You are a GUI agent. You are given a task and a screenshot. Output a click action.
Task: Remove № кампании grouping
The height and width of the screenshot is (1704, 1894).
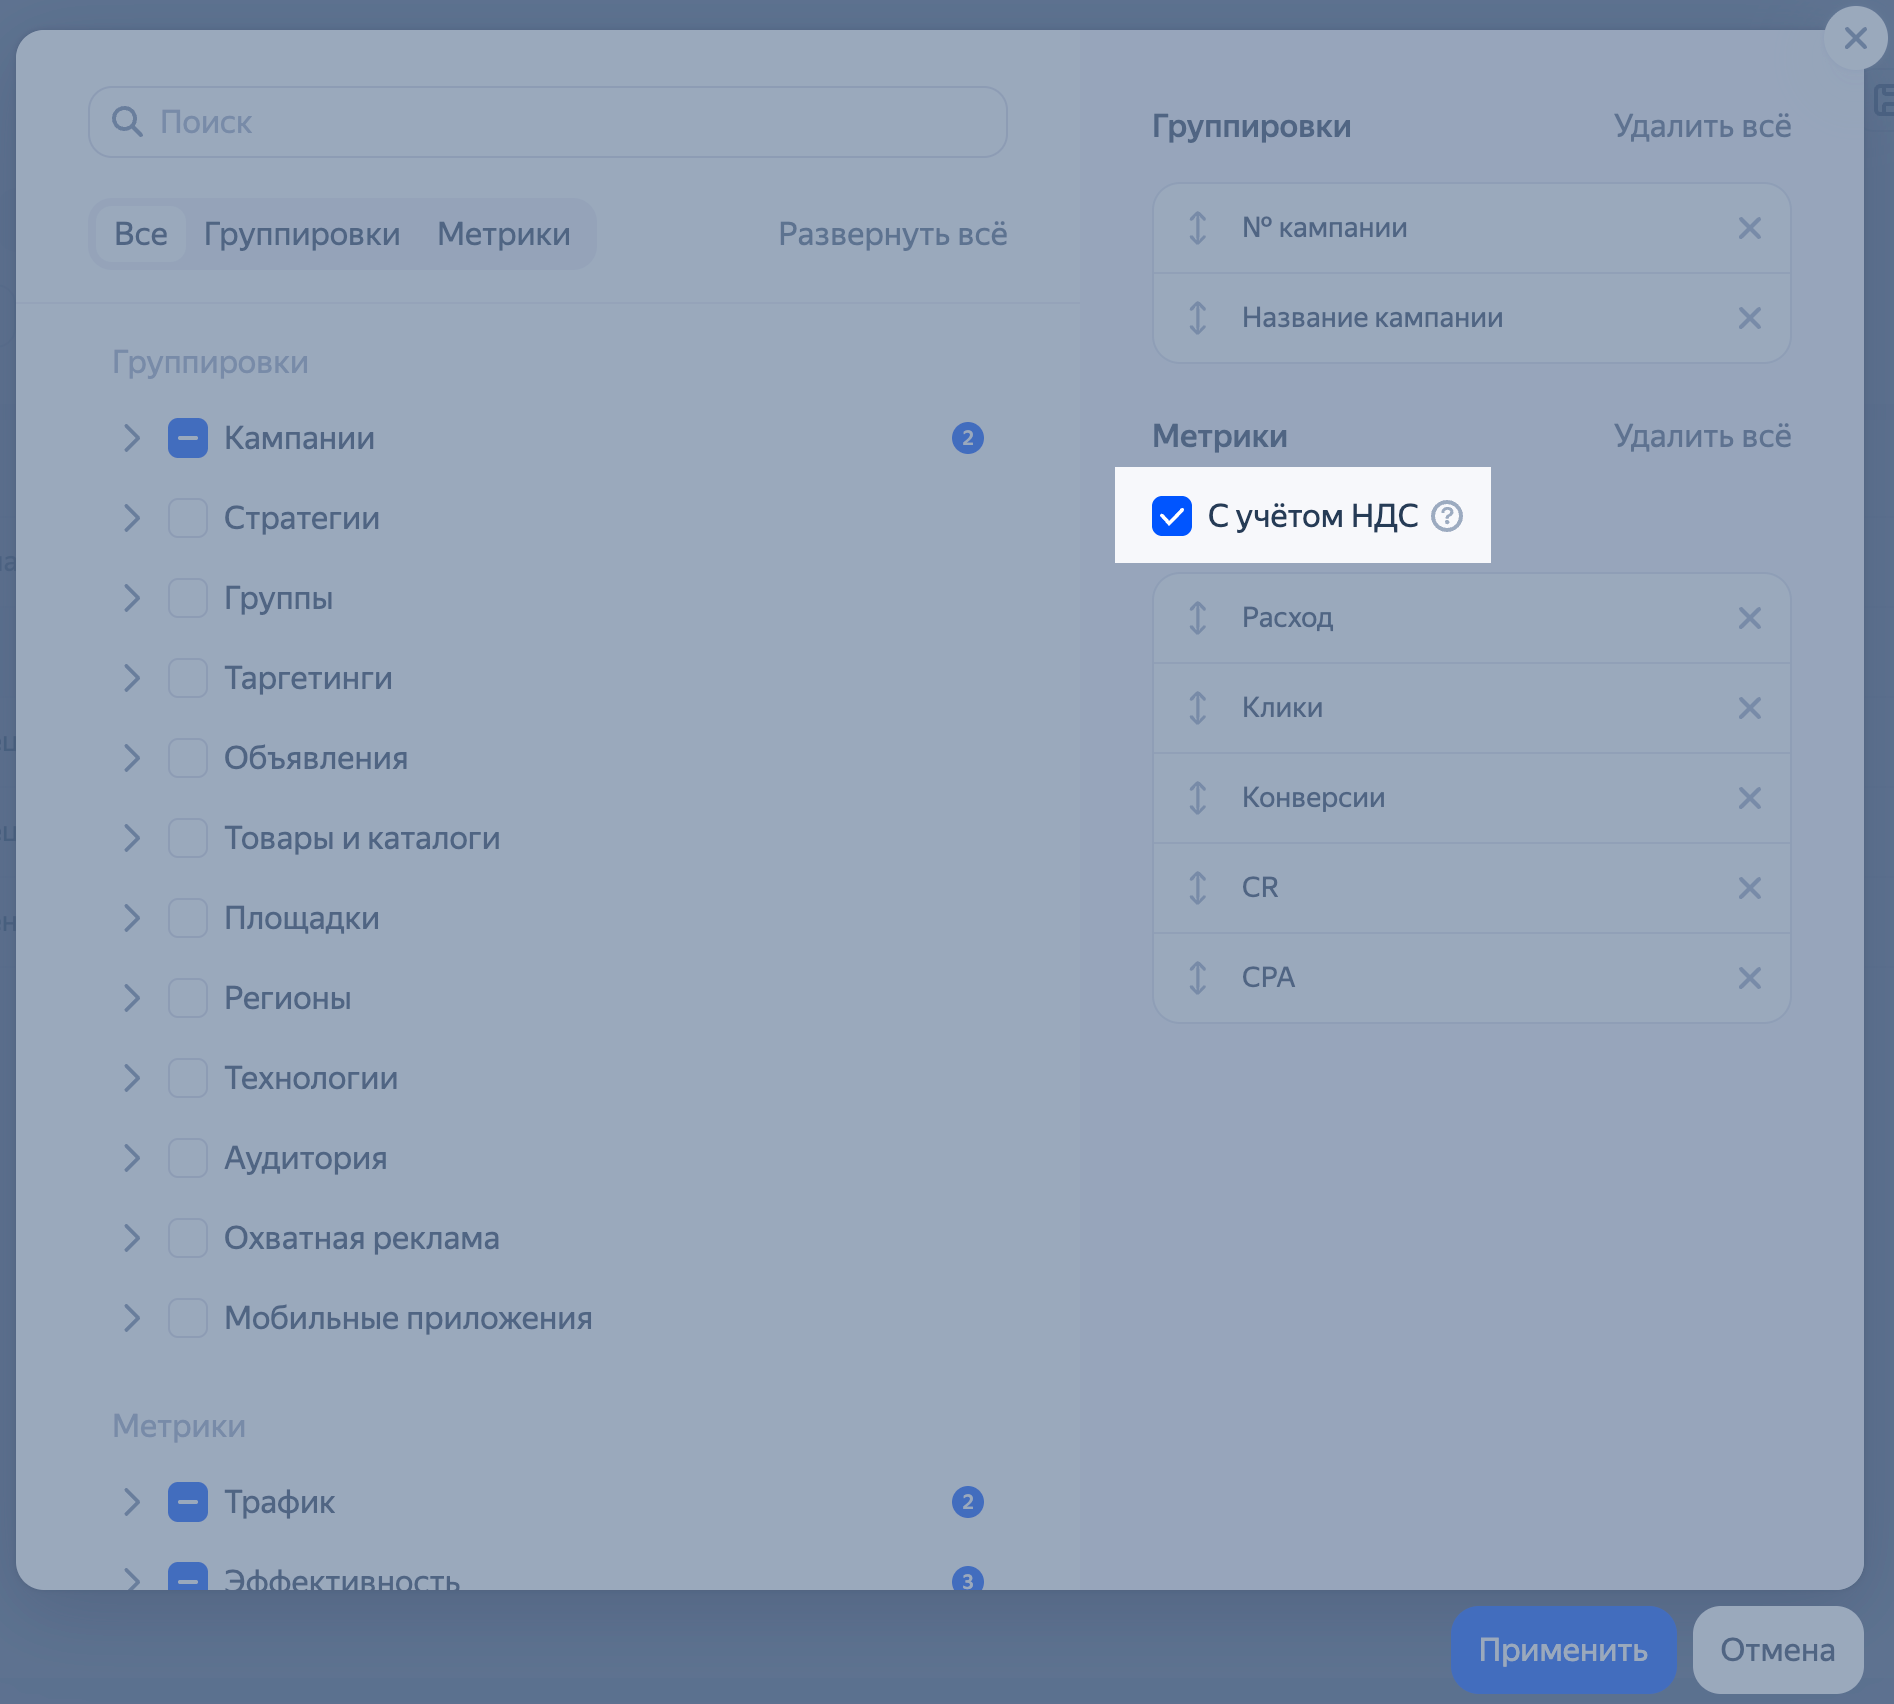[1749, 228]
